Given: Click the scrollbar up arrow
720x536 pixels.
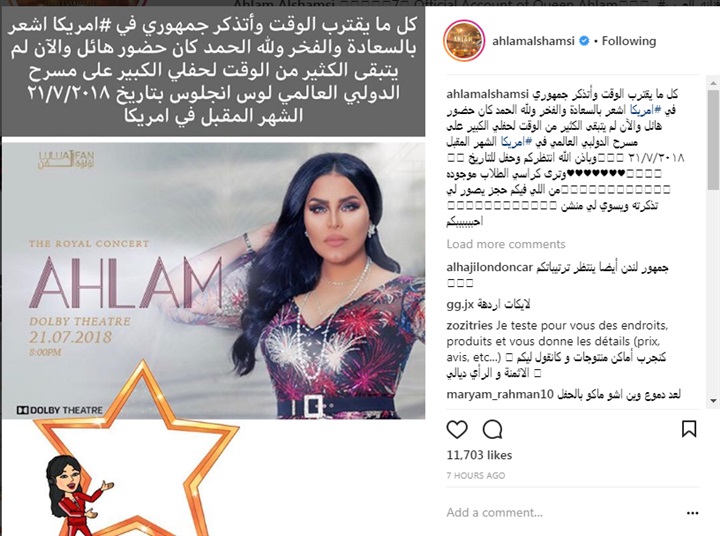Looking at the screenshot, I should click(x=713, y=83).
